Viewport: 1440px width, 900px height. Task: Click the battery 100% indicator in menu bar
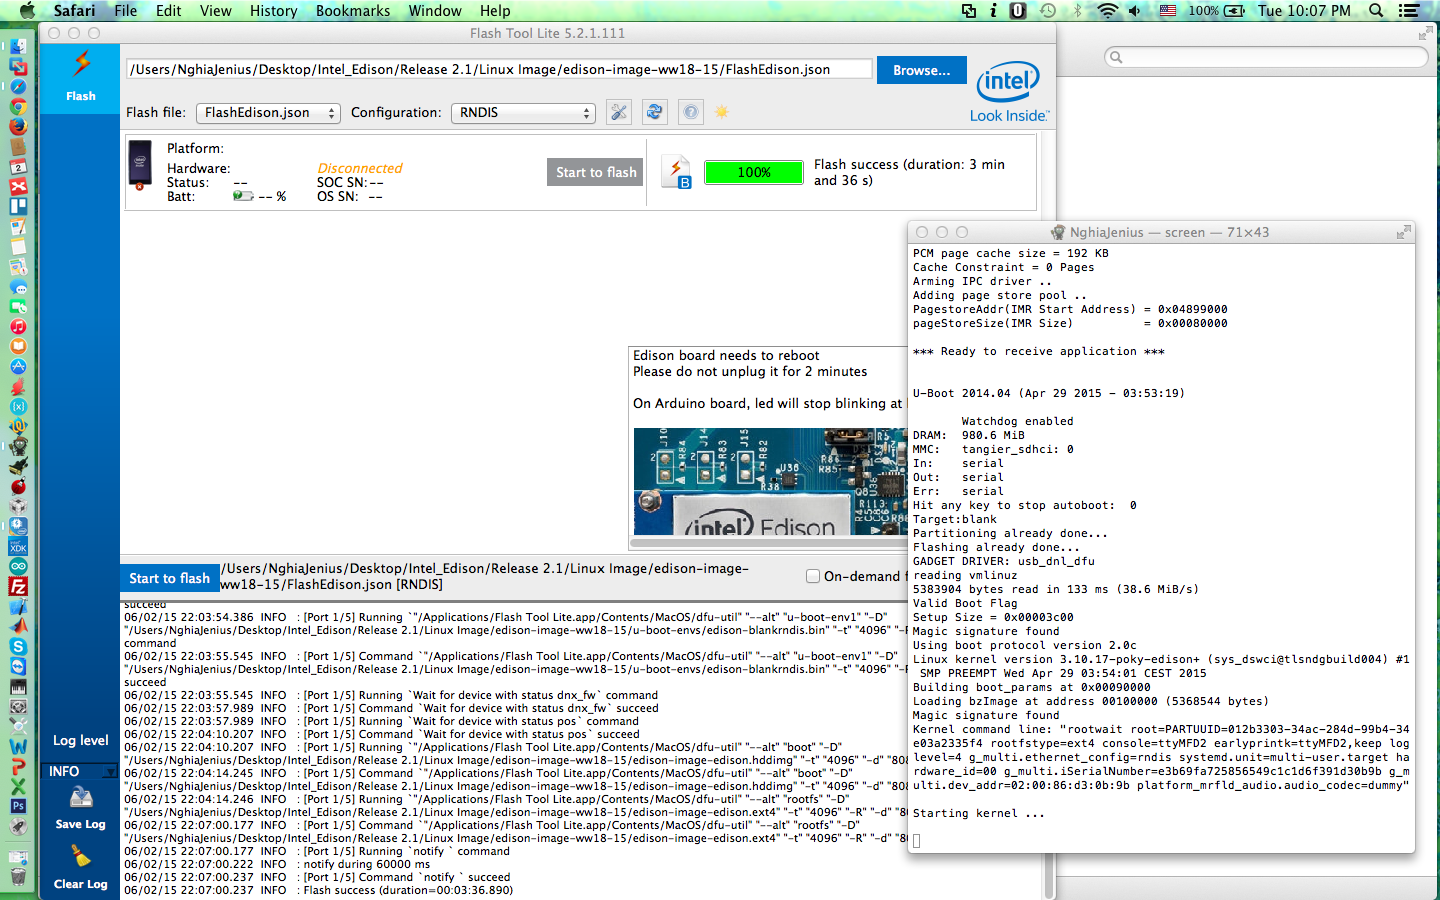point(1217,11)
